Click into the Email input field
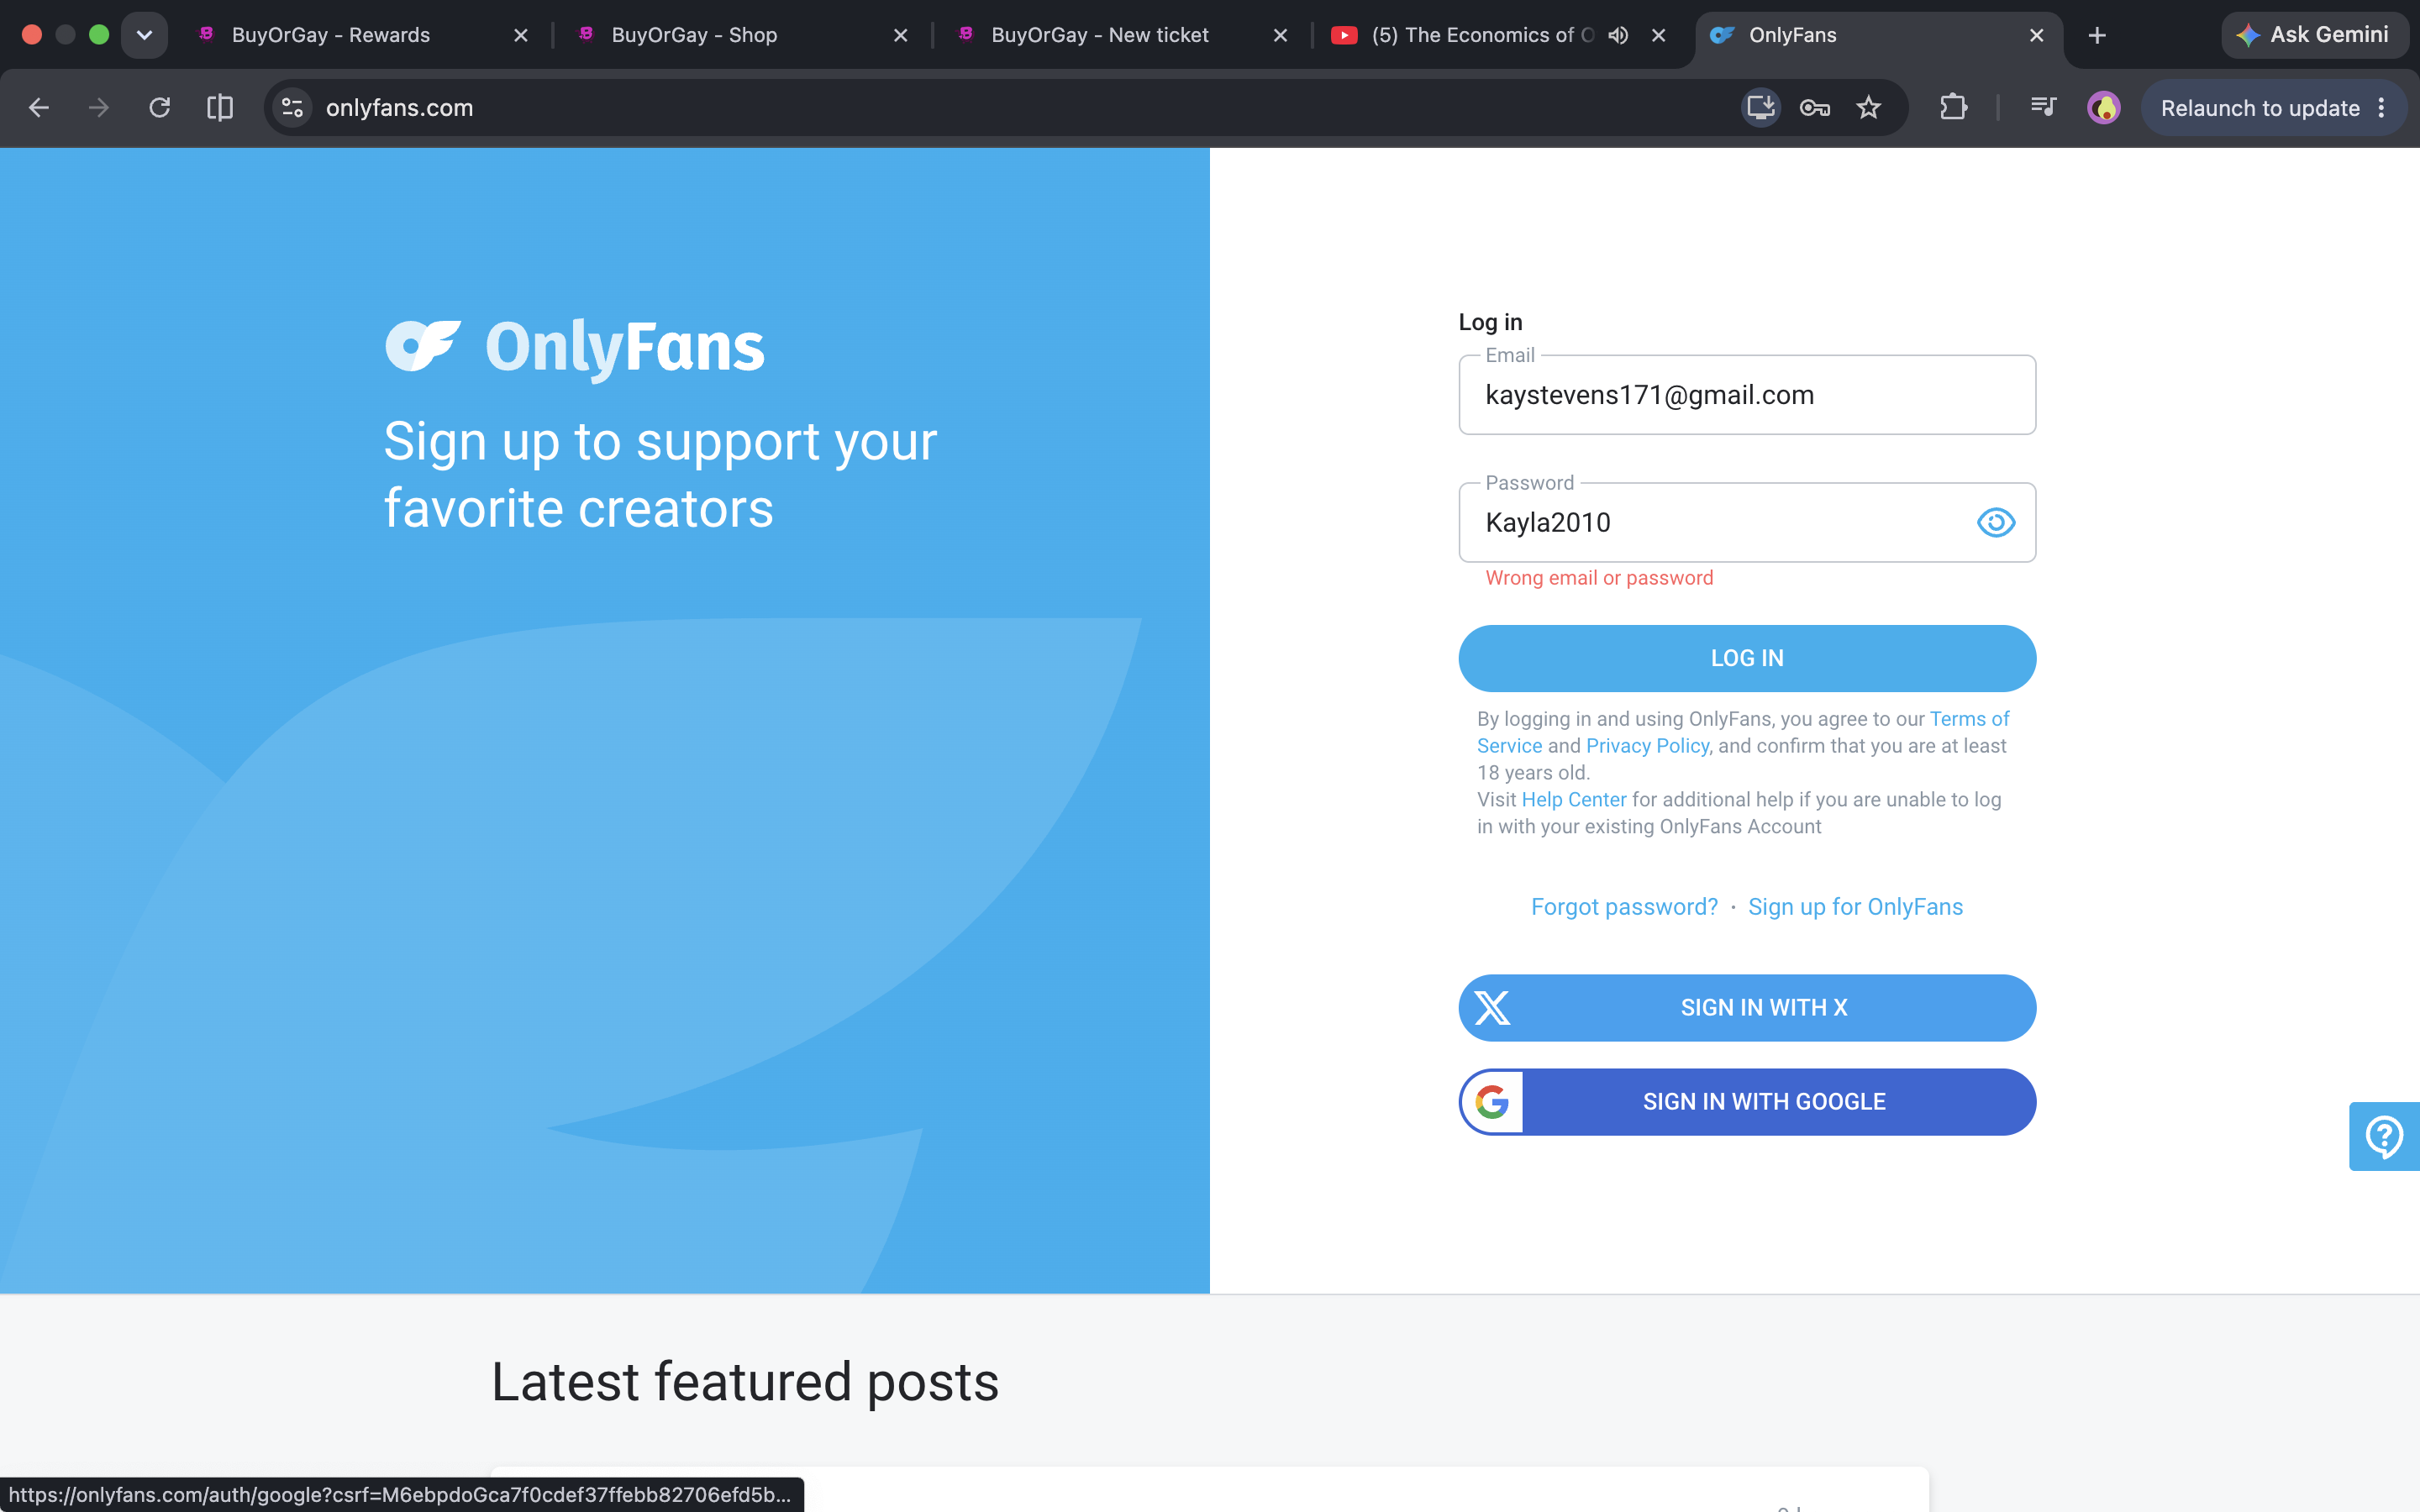The width and height of the screenshot is (2420, 1512). click(x=1747, y=395)
